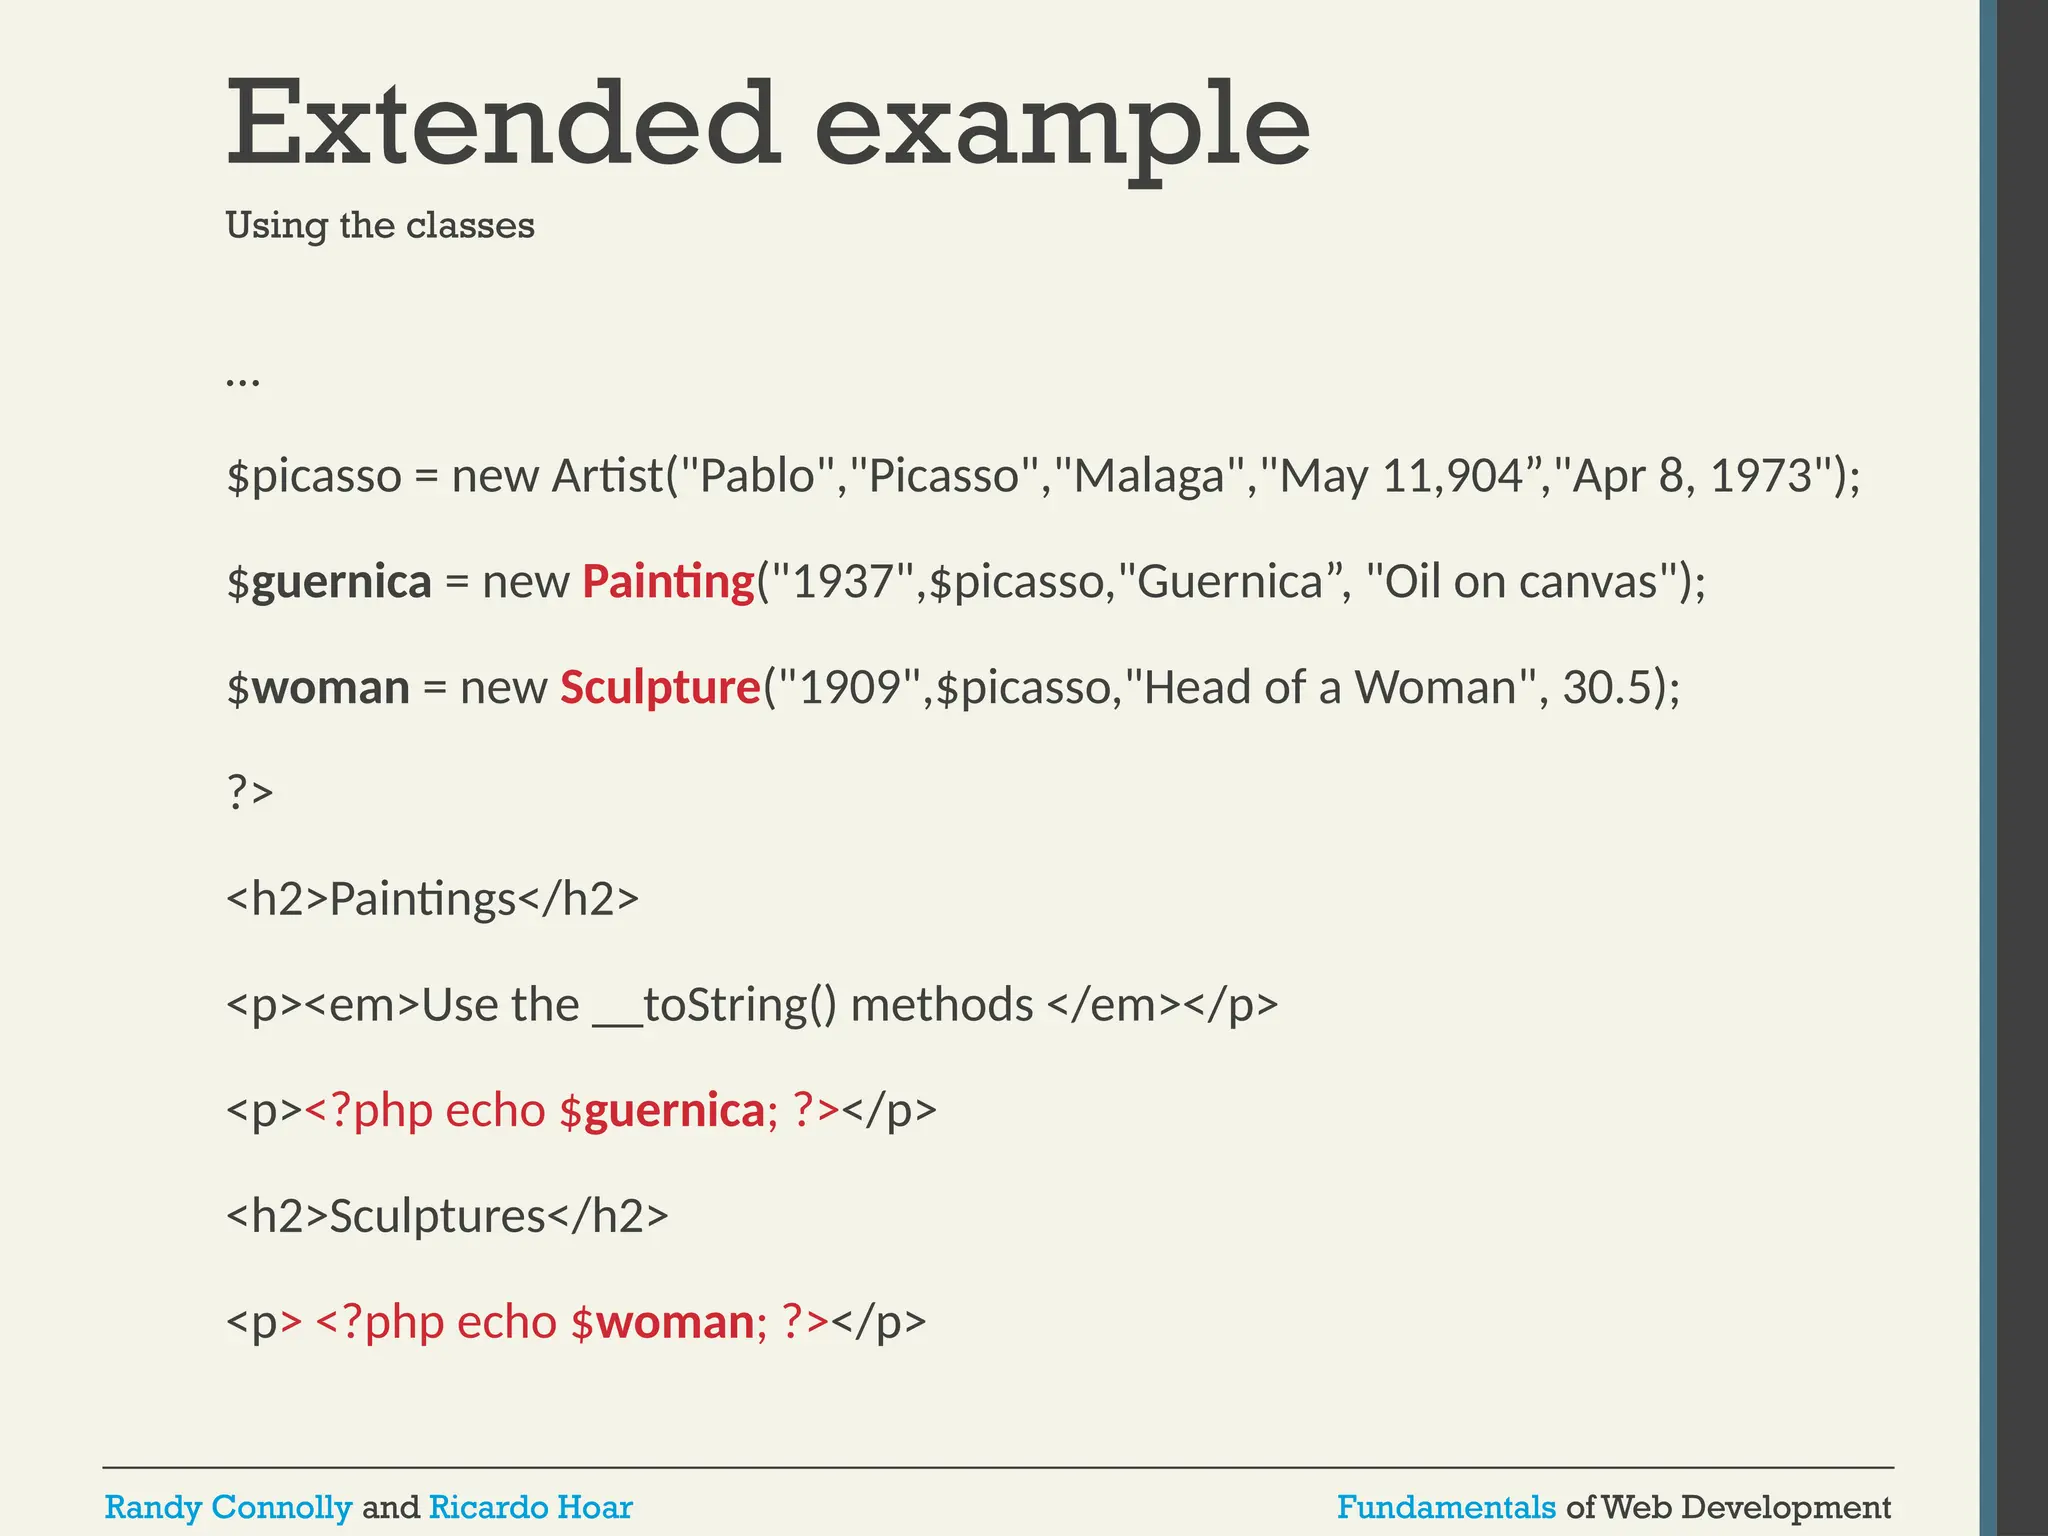Click 'of Web Development' footer text
This screenshot has width=2048, height=1536.
tap(1728, 1507)
